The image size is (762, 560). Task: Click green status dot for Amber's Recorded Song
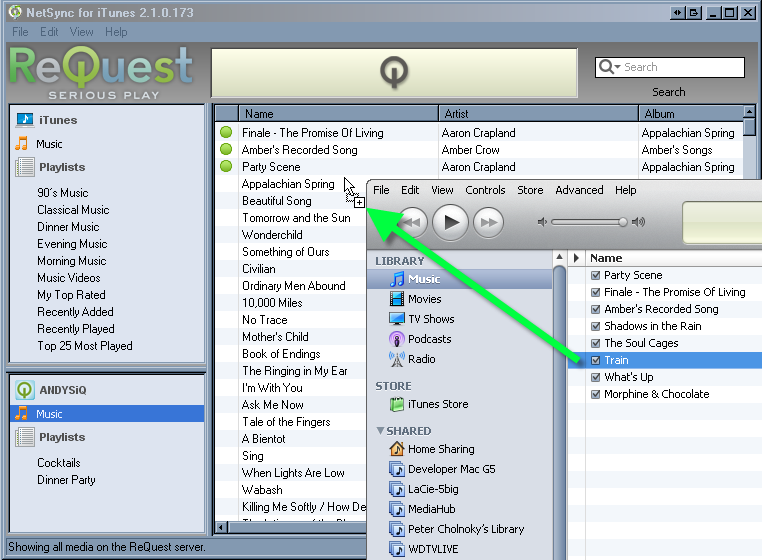(226, 149)
